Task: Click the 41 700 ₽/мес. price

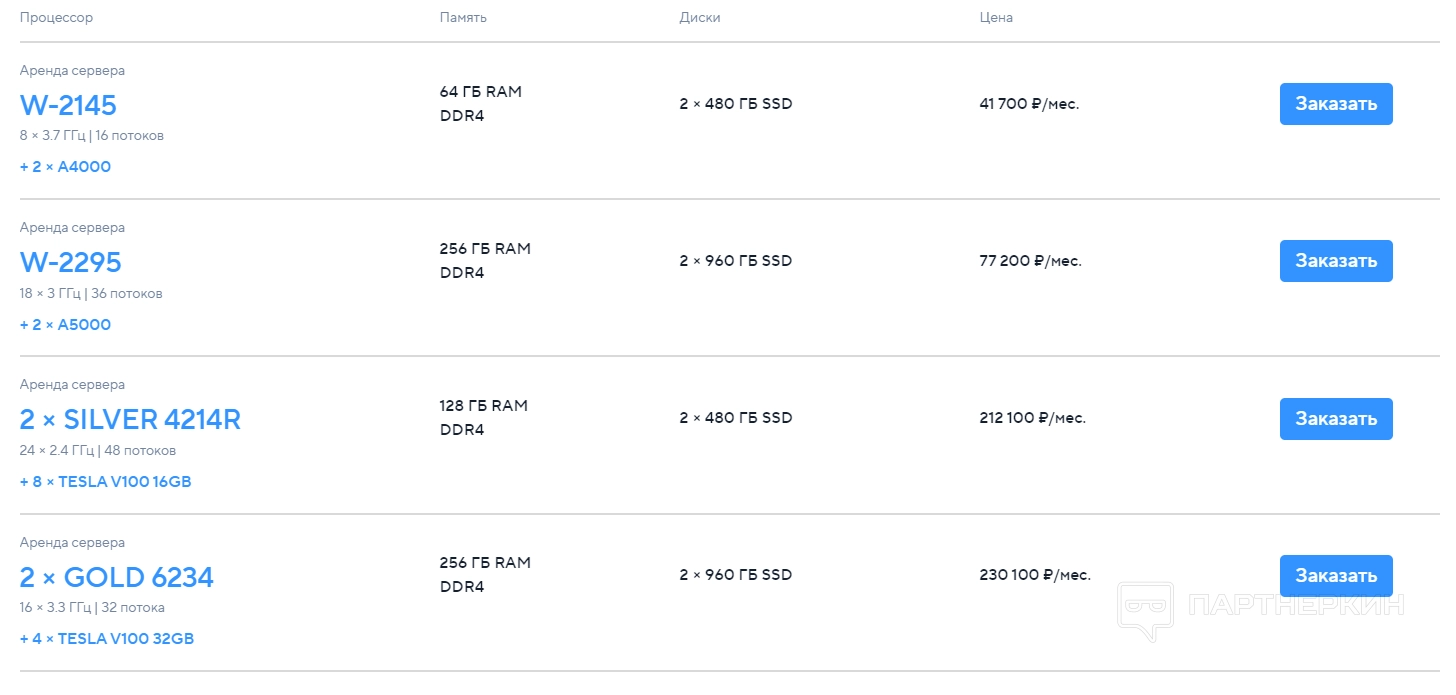Action: click(1029, 104)
